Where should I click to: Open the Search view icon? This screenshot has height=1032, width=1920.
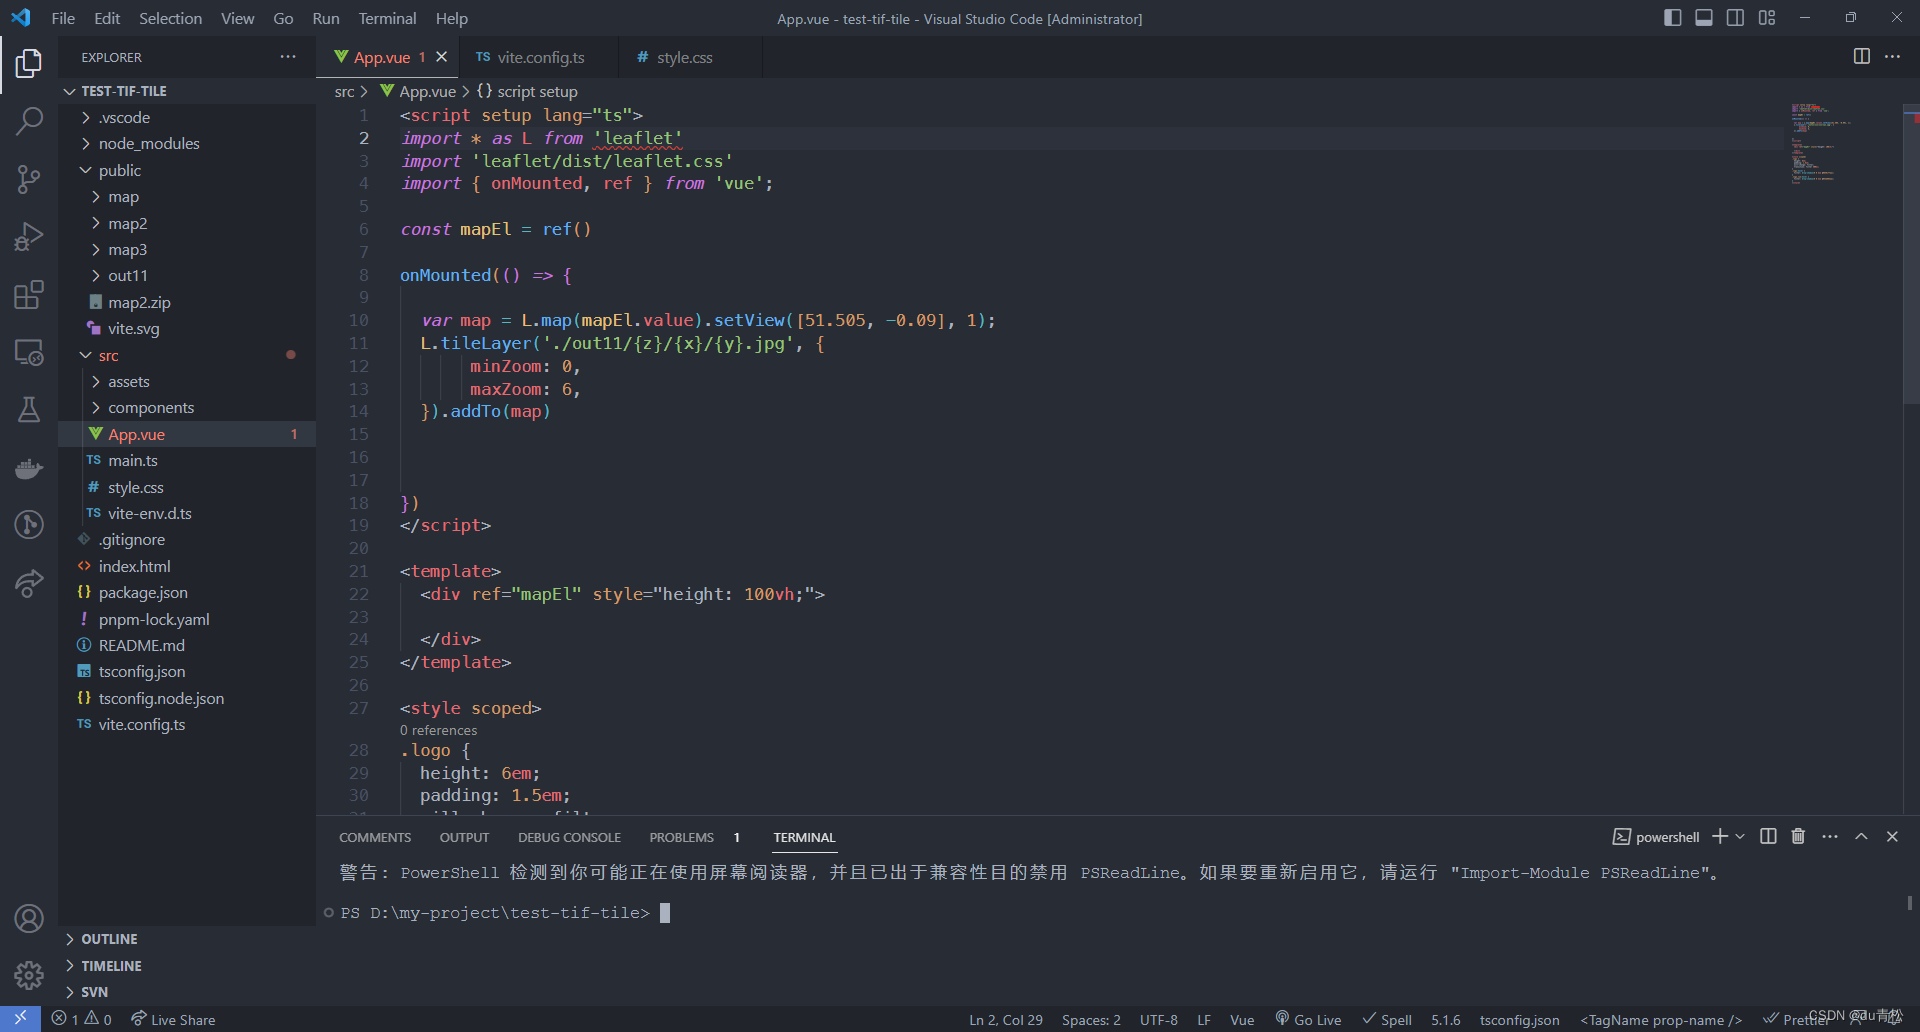coord(29,121)
